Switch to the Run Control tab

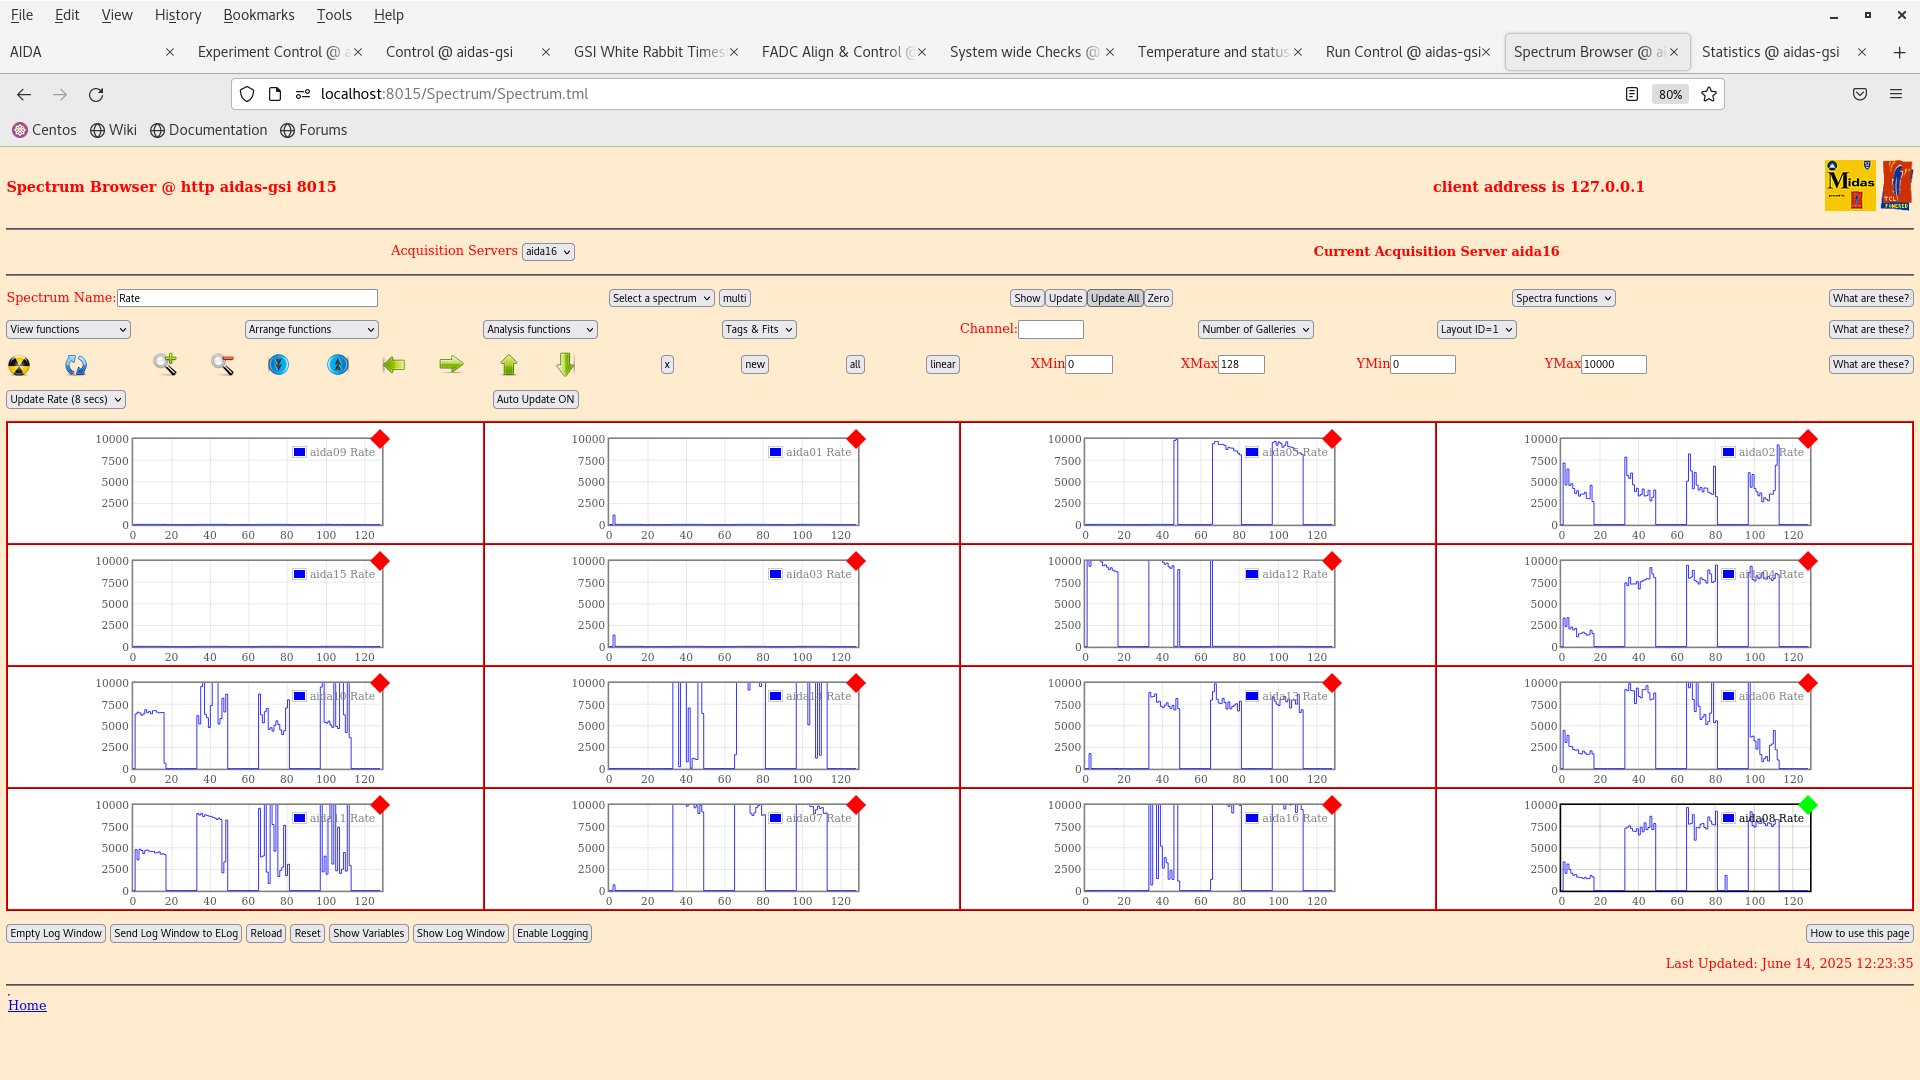coord(1402,52)
